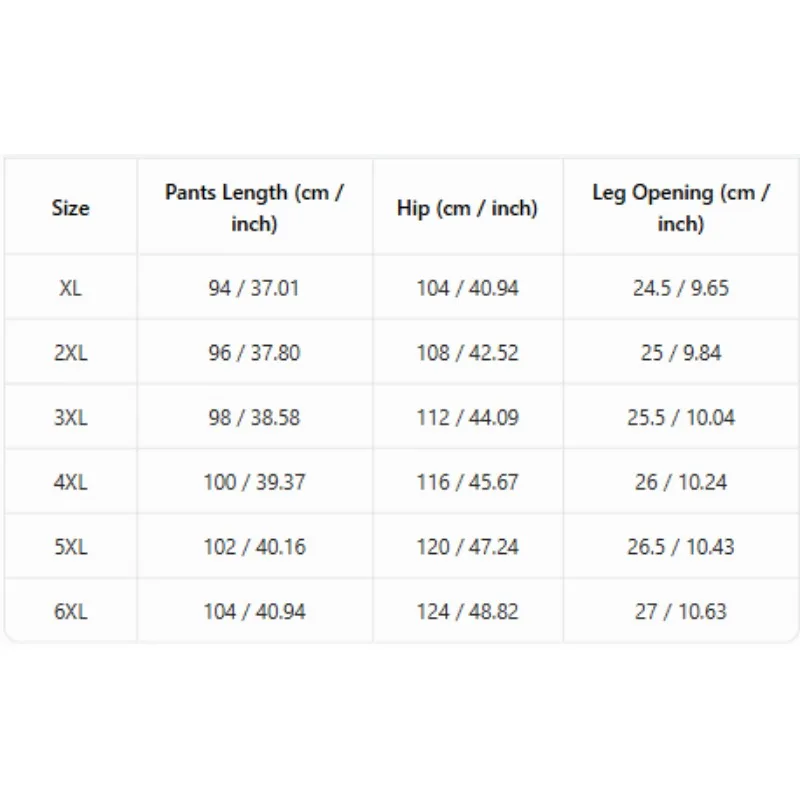Select the 6XL size row label
The image size is (800, 800).
[x=70, y=611]
